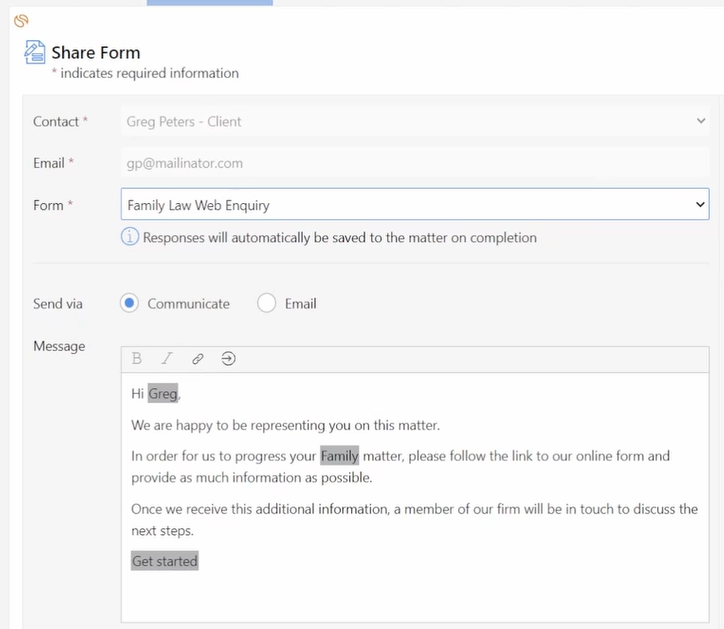Open the Form dropdown arrow
This screenshot has width=724, height=629.
(700, 204)
